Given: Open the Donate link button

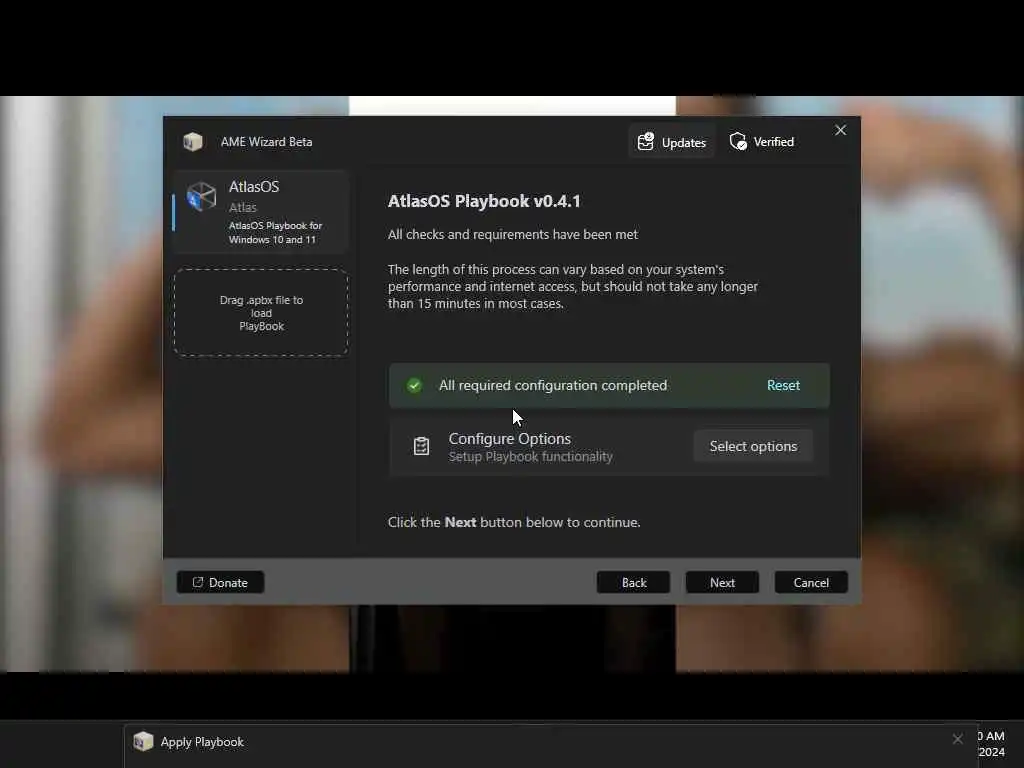Looking at the screenshot, I should pyautogui.click(x=220, y=583).
